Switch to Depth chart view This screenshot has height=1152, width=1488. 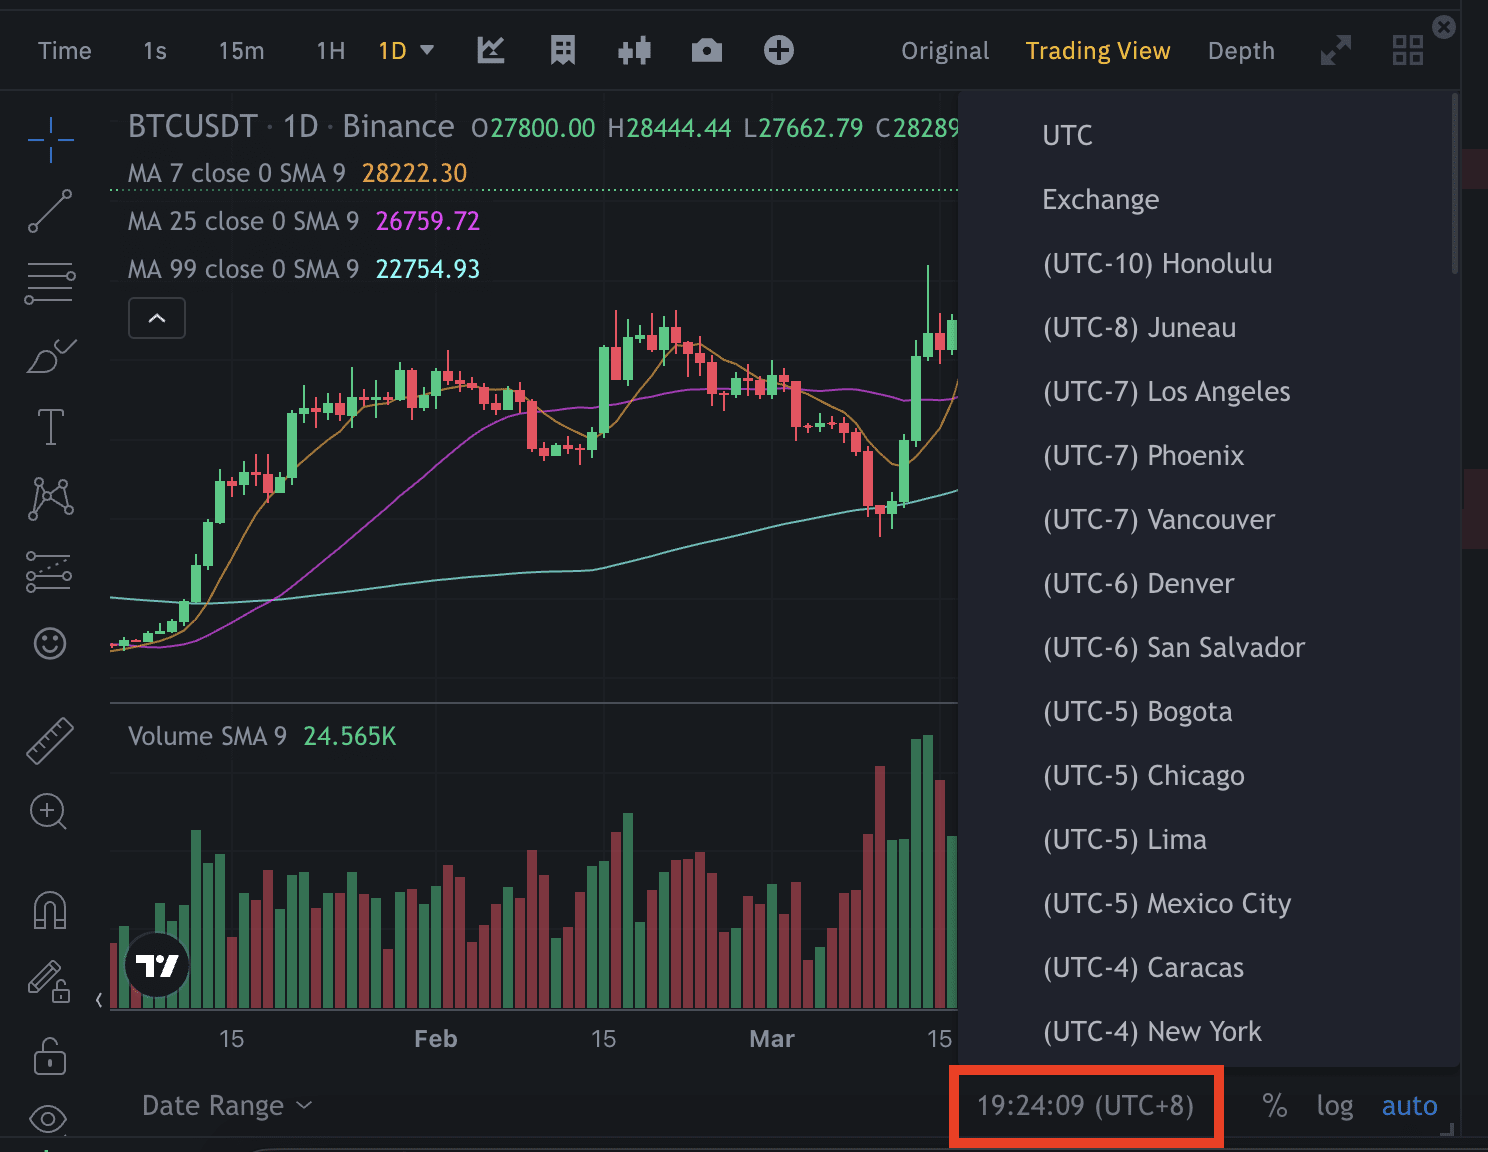[1241, 51]
